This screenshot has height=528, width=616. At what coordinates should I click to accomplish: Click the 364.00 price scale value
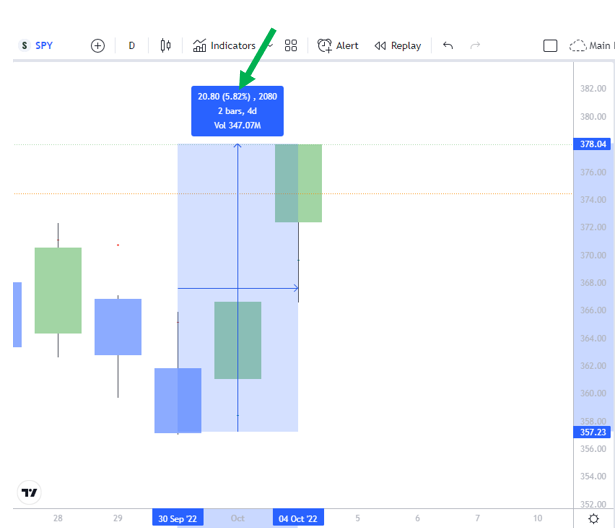coord(593,338)
